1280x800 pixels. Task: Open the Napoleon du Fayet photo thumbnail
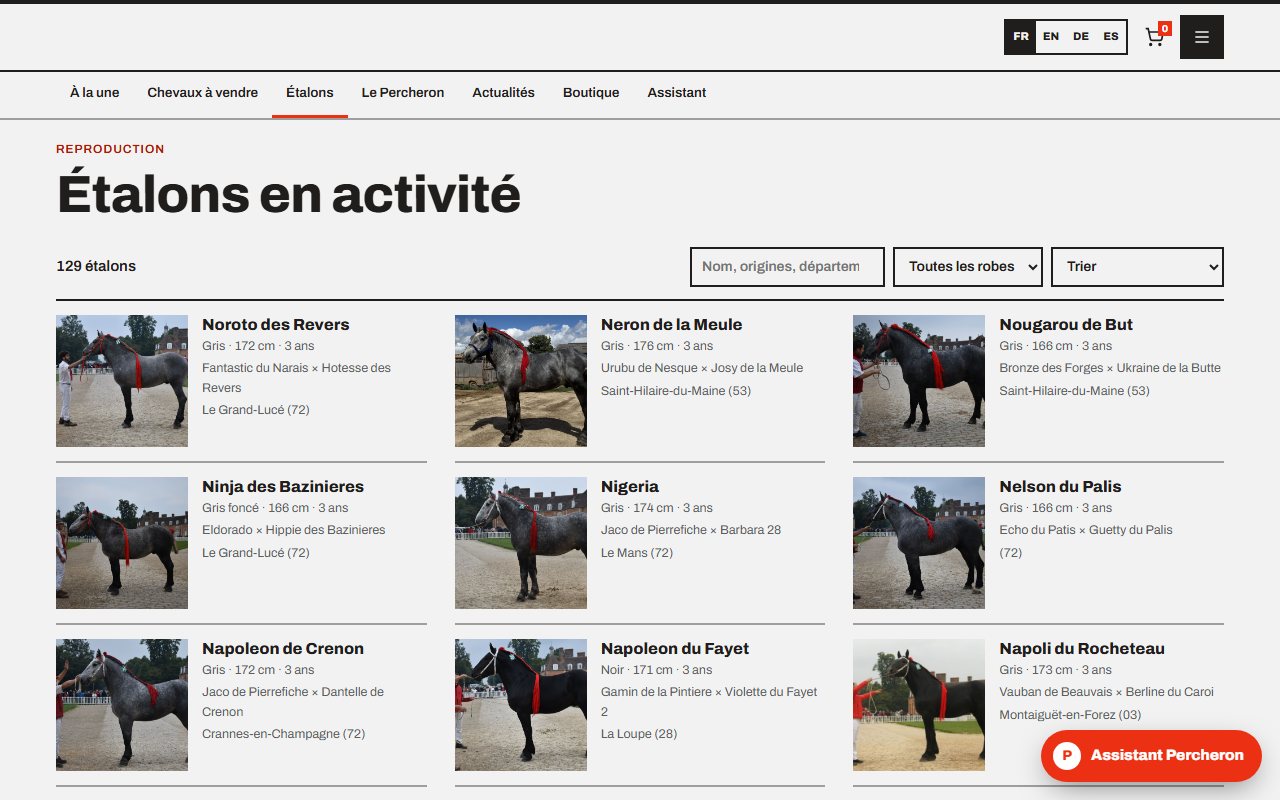coord(521,705)
